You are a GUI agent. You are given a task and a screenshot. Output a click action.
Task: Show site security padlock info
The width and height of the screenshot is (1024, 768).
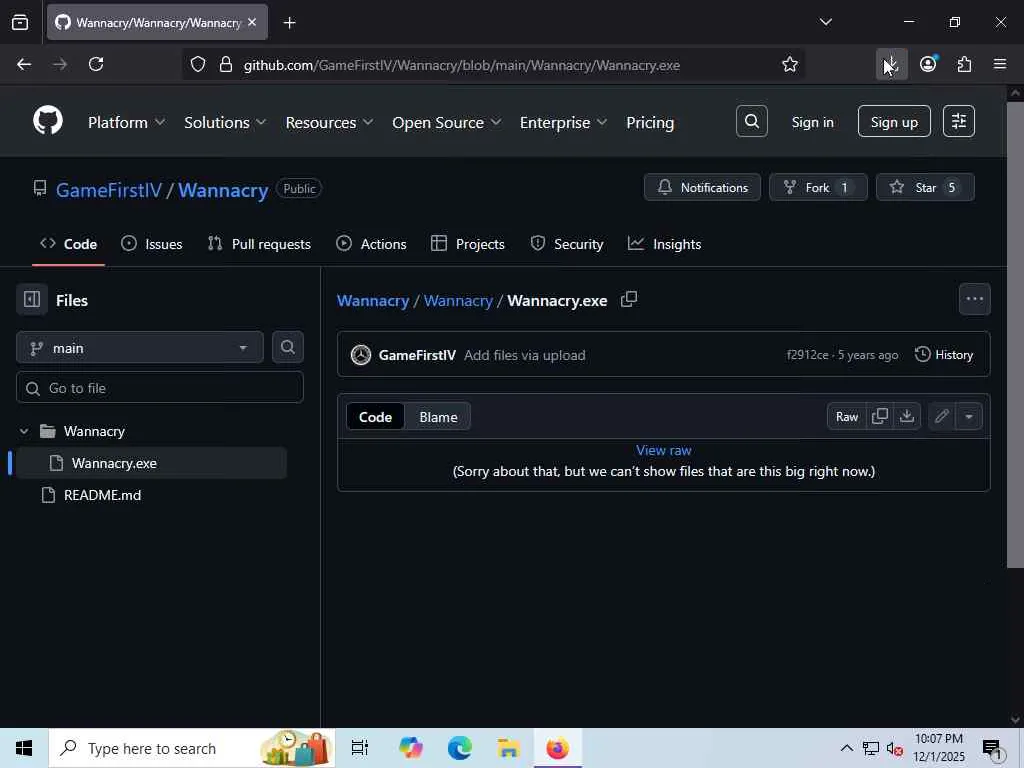[226, 65]
